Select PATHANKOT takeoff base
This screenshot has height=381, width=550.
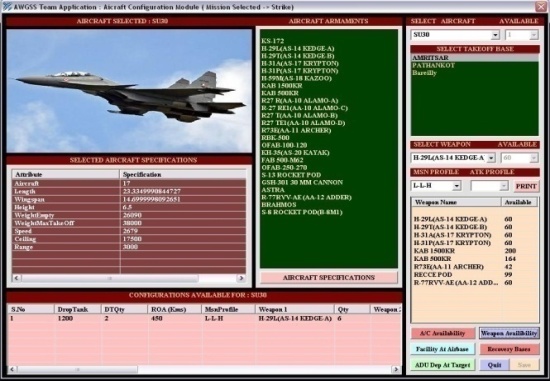tap(475, 66)
